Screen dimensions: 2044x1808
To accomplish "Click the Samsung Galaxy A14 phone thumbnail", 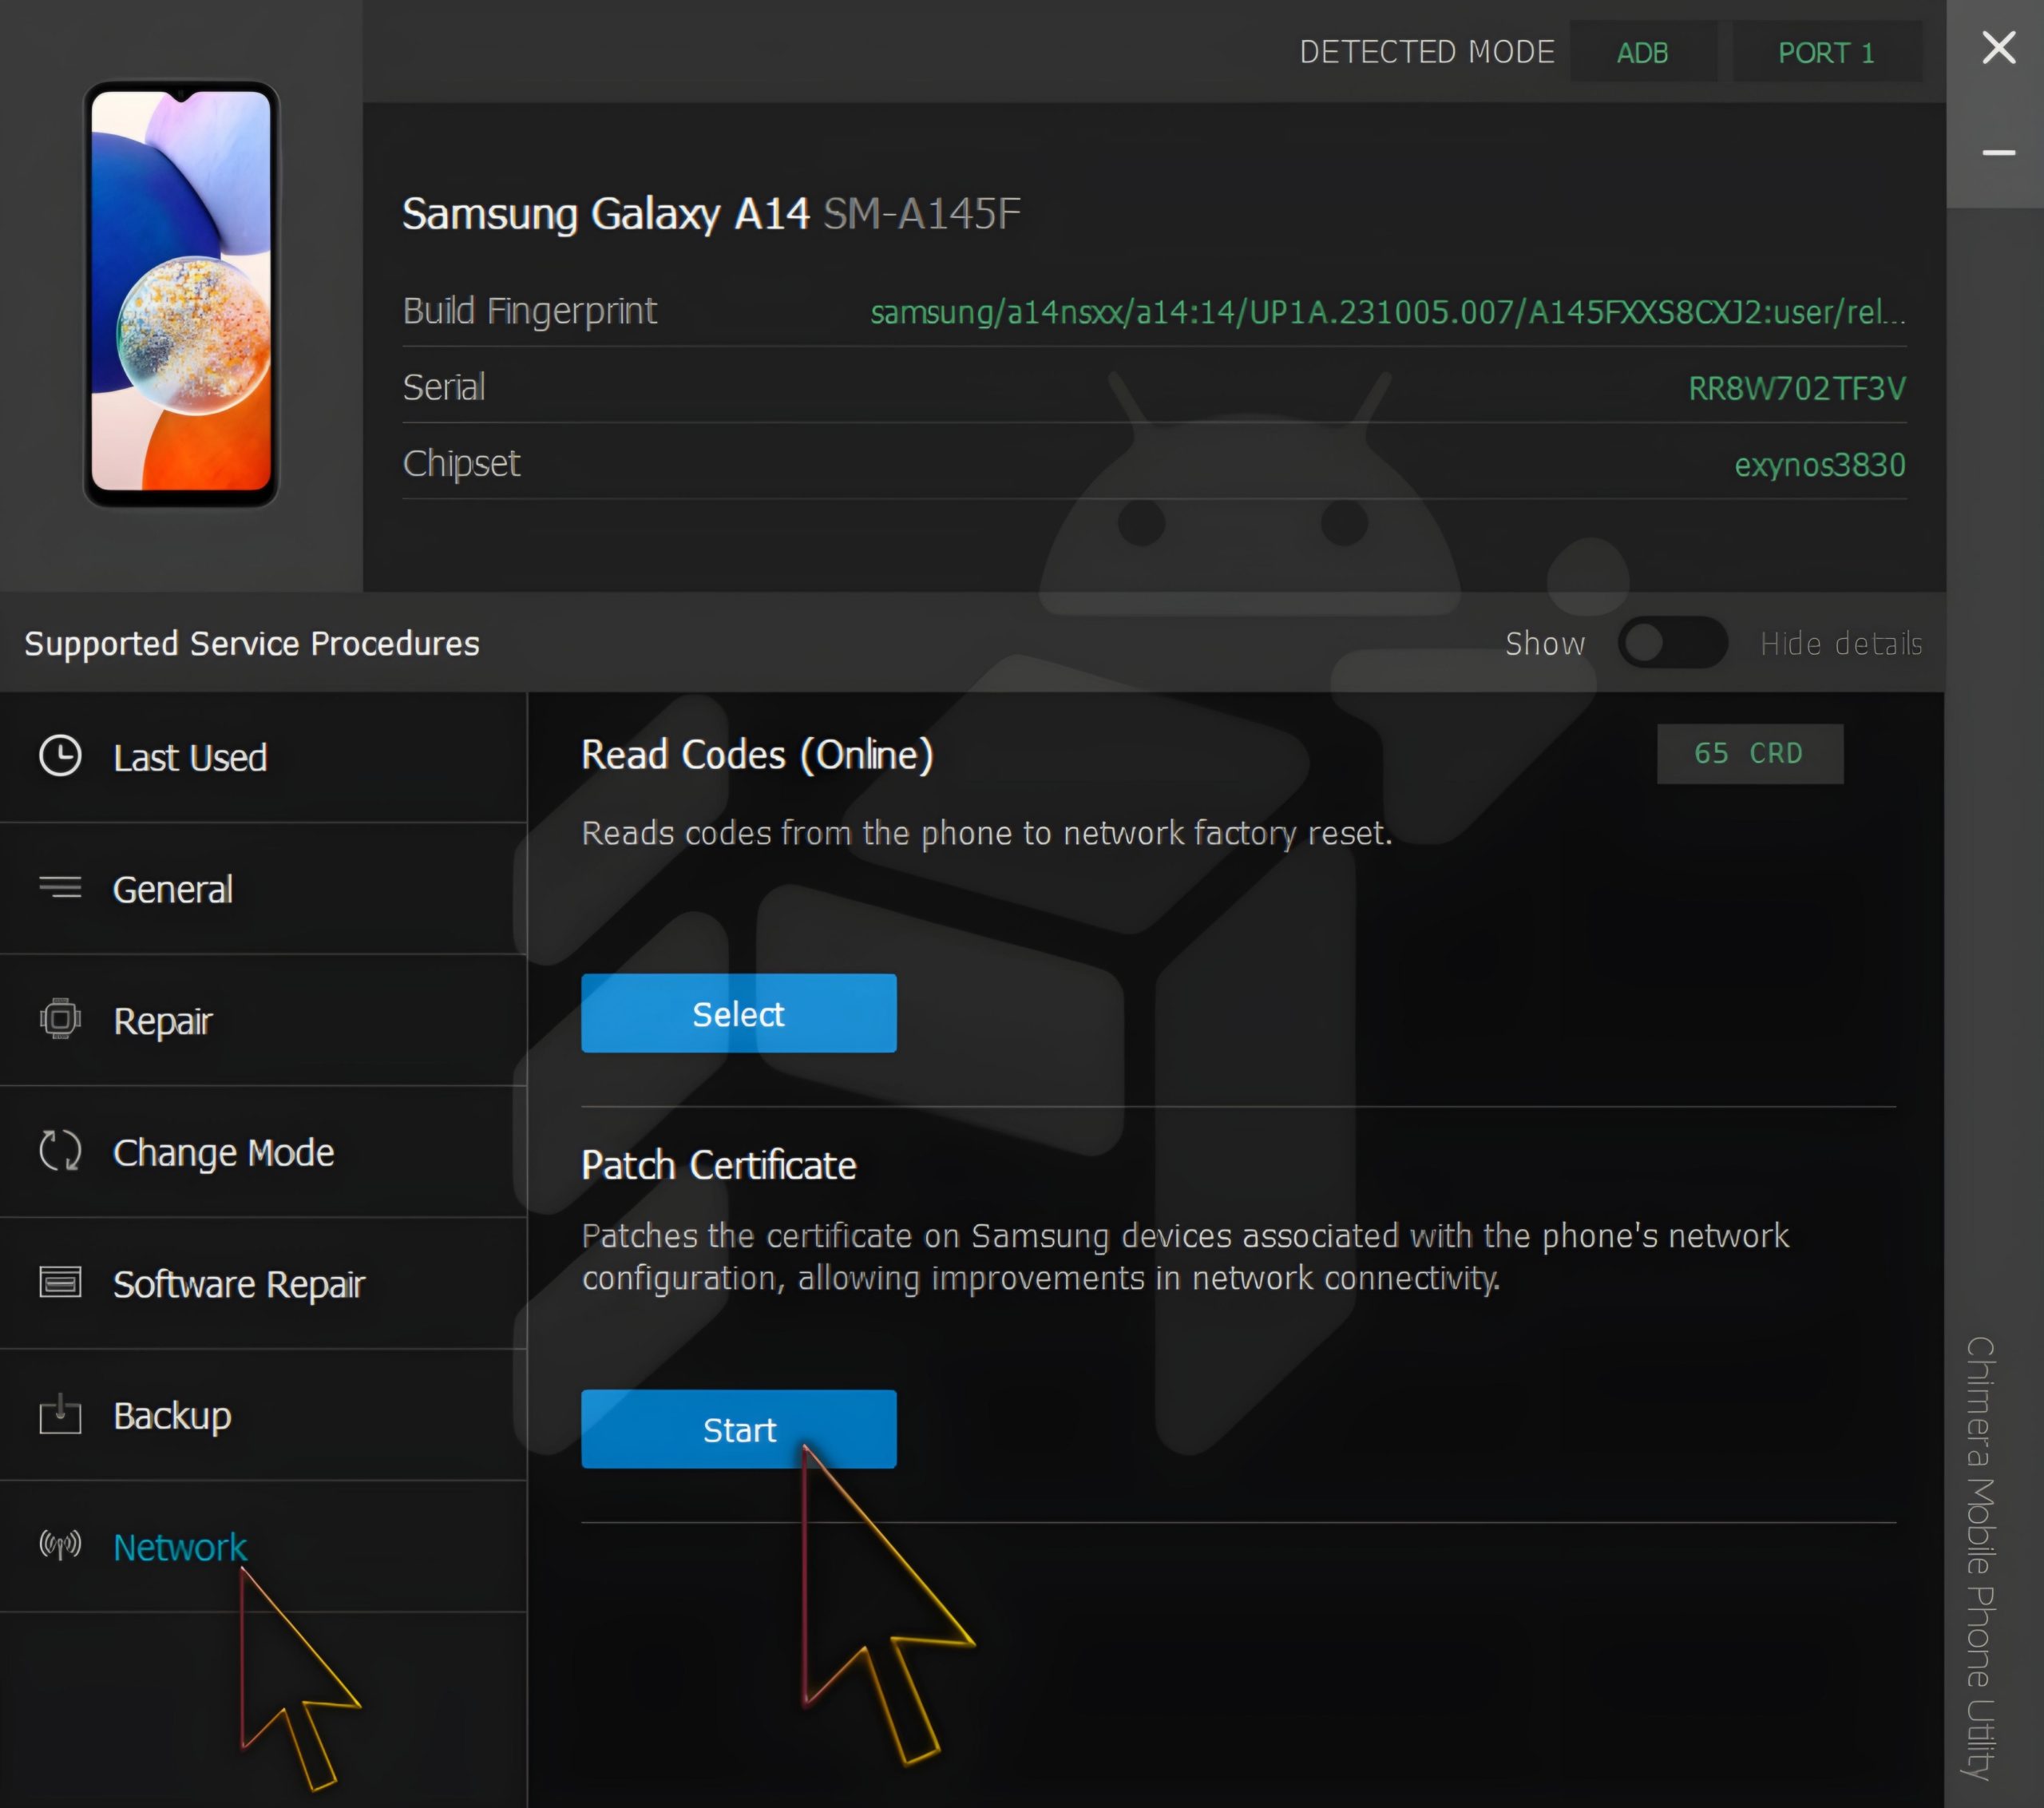I will click(181, 293).
